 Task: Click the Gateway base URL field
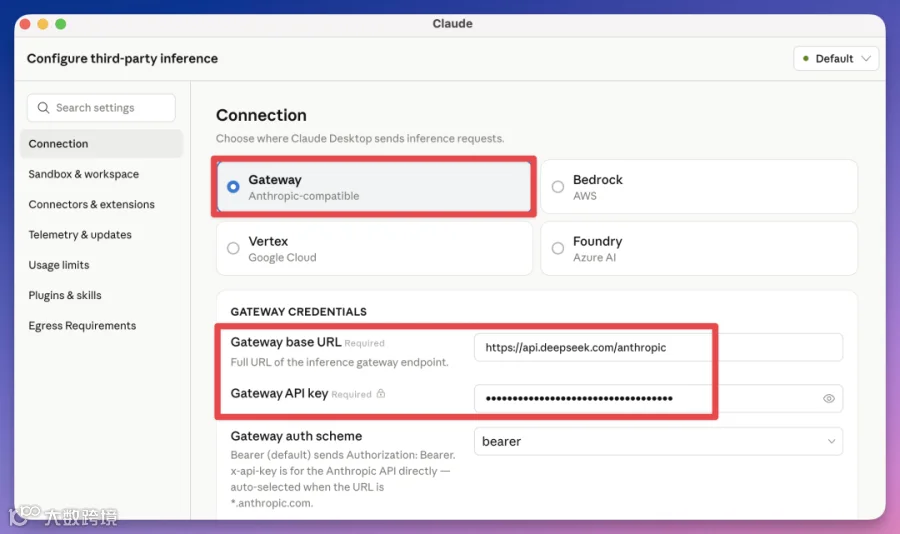point(658,347)
